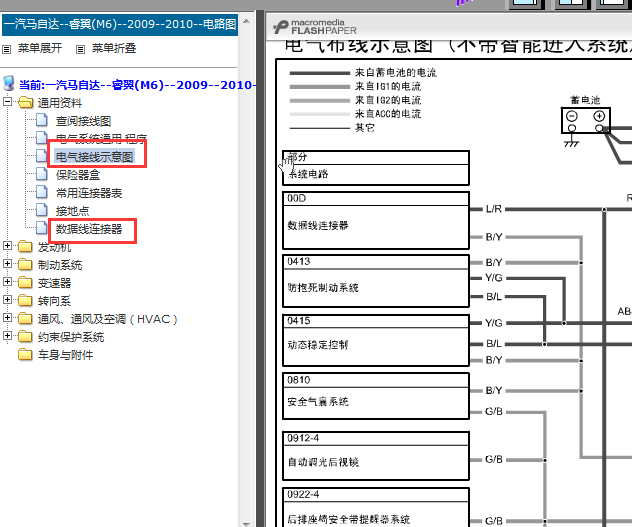632x527 pixels.
Task: Expand the 转向系 folder
Action: pyautogui.click(x=7, y=299)
